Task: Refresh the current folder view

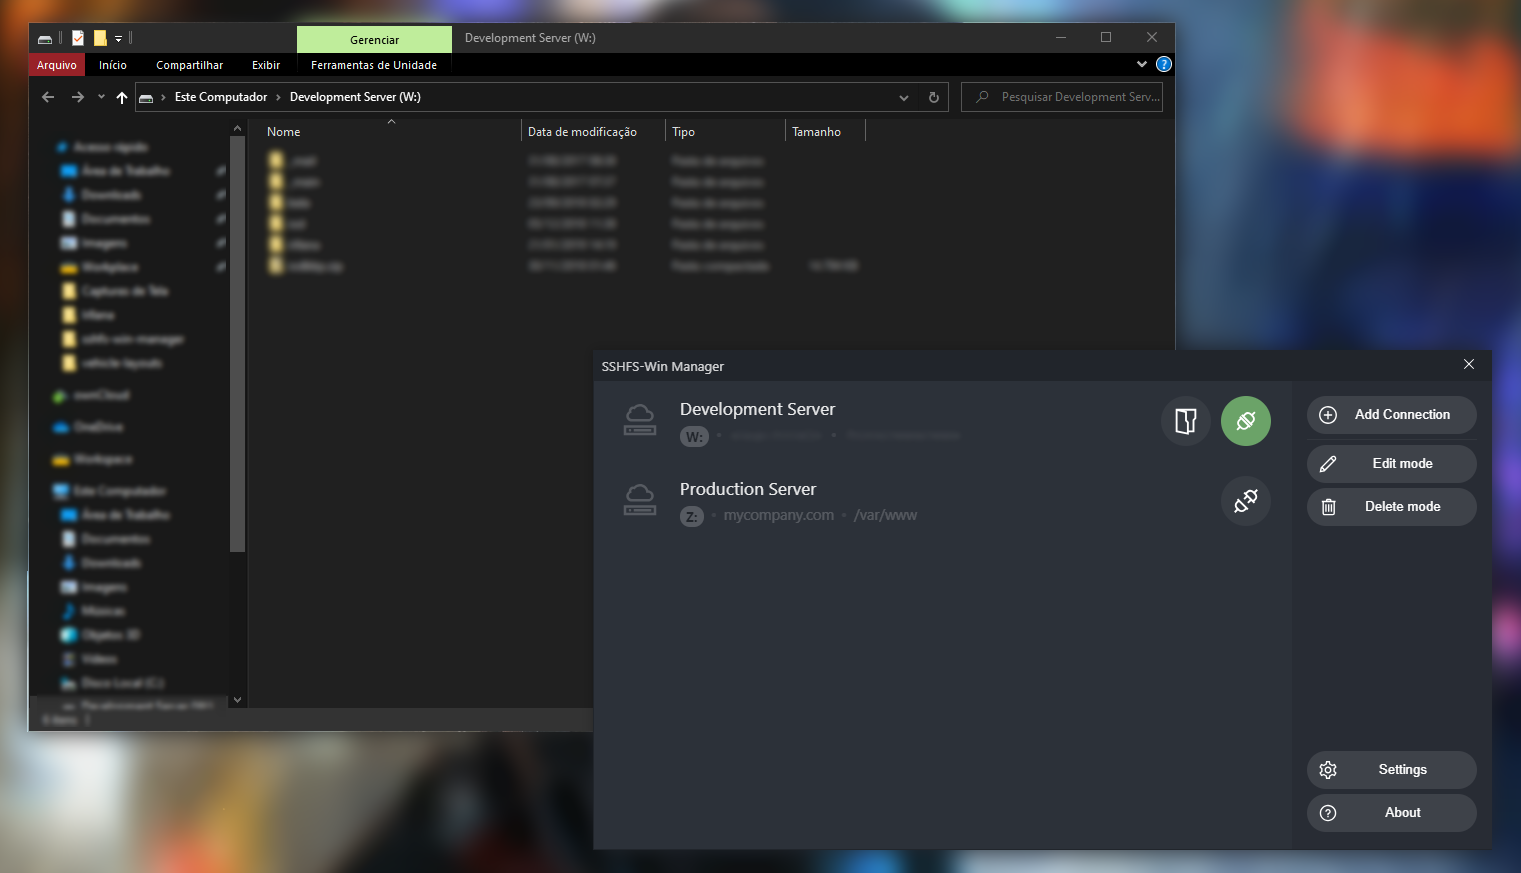Action: click(x=933, y=97)
